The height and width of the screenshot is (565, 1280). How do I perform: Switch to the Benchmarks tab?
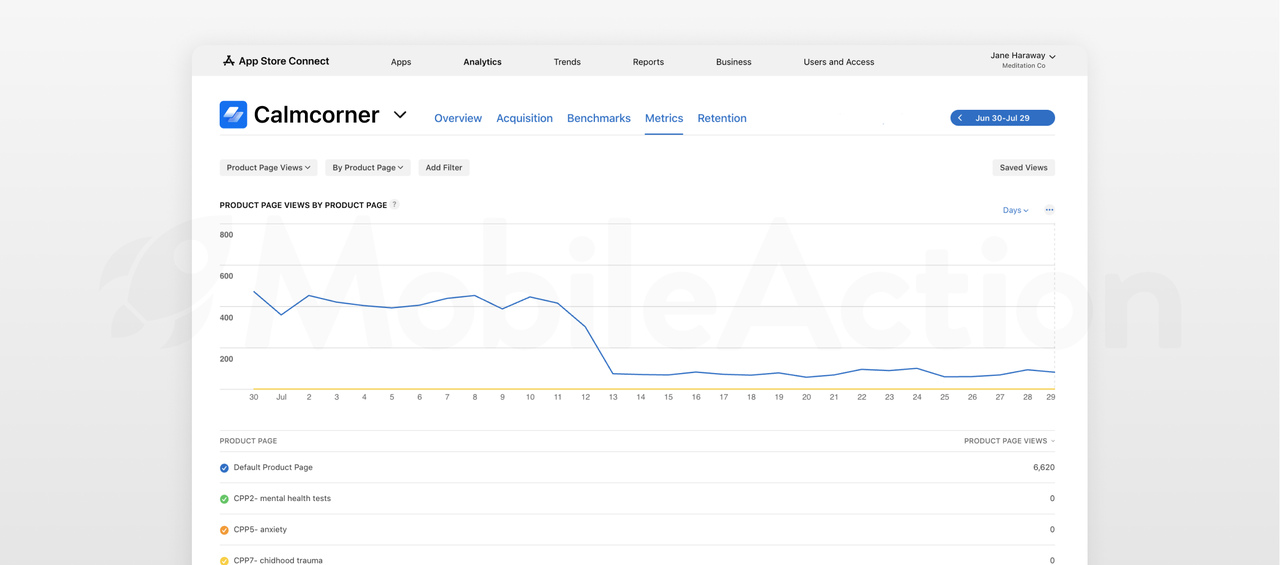click(599, 118)
